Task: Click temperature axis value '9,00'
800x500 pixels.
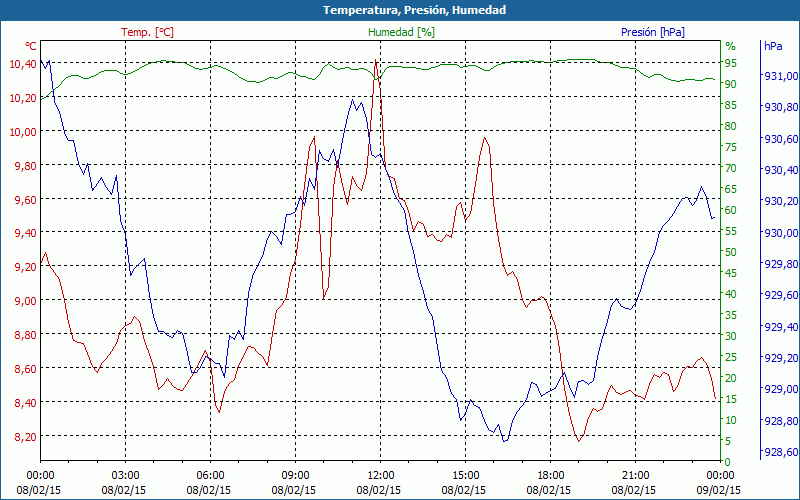Action: click(25, 301)
